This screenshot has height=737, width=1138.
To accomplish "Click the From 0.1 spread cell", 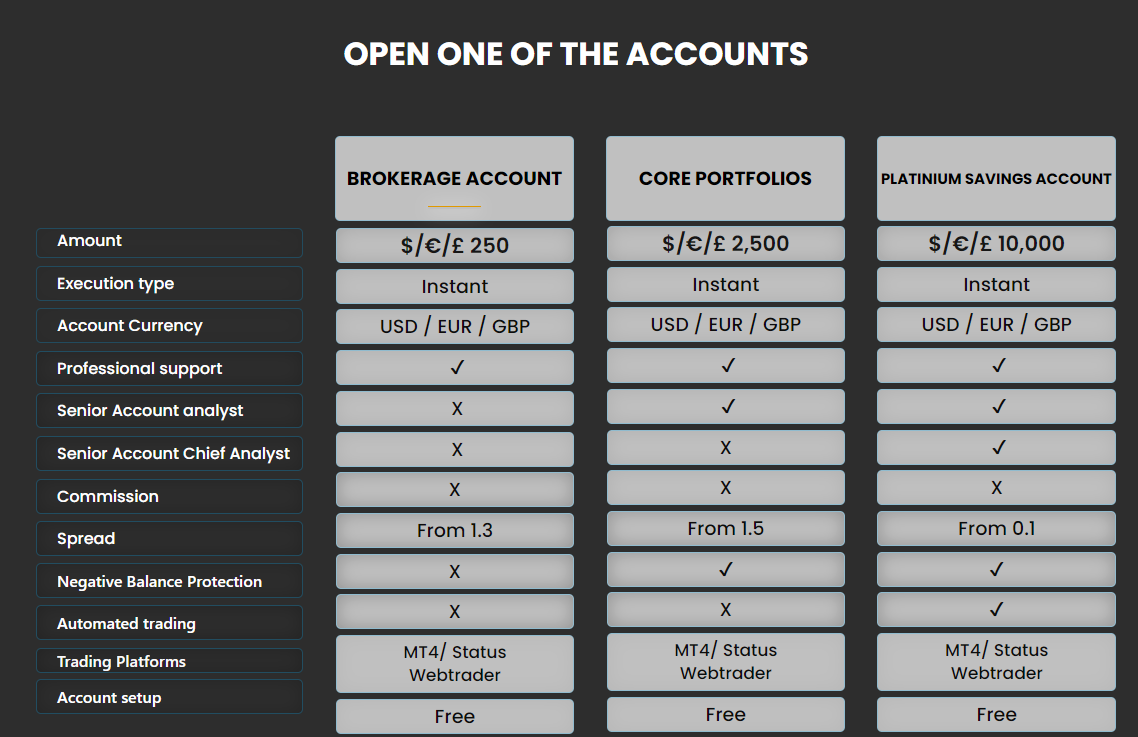I will click(996, 529).
